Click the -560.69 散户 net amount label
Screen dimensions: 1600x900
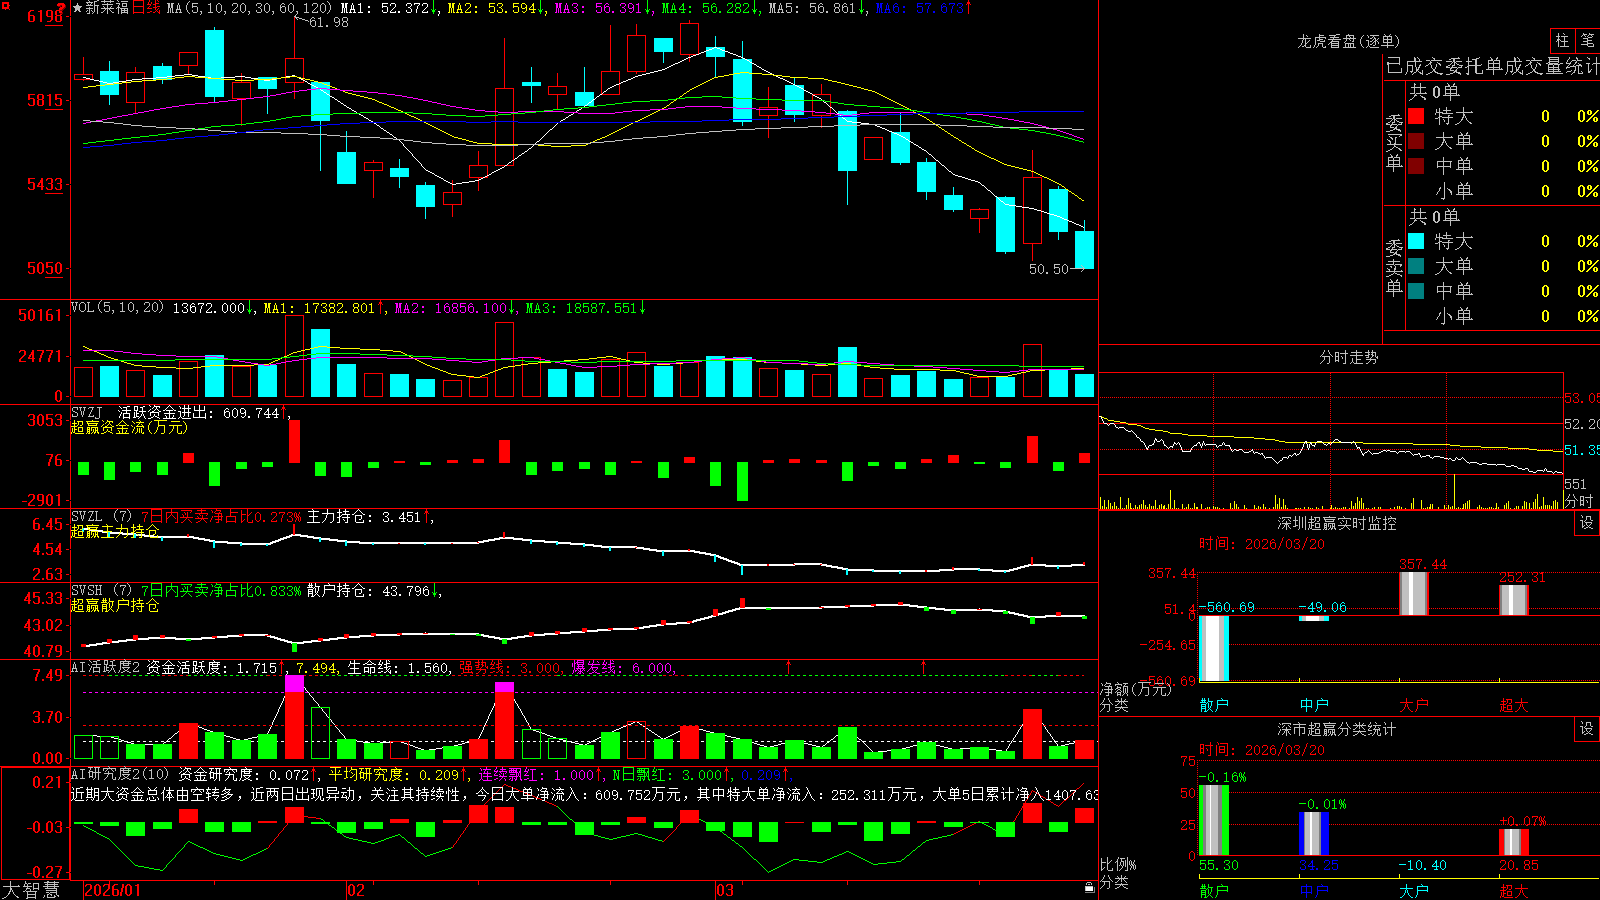coord(1226,607)
